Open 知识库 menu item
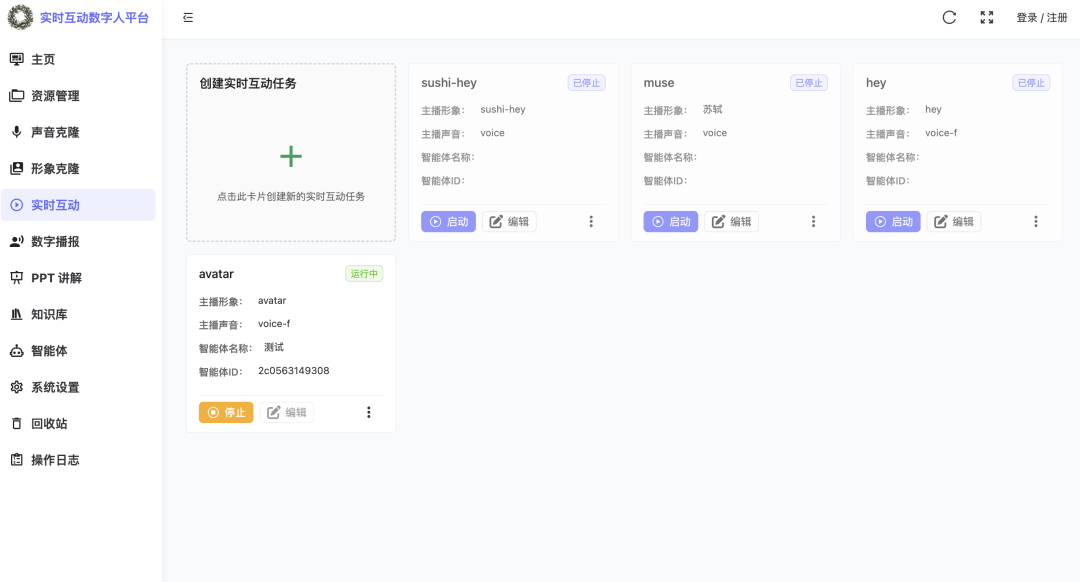This screenshot has height=582, width=1080. (x=79, y=315)
